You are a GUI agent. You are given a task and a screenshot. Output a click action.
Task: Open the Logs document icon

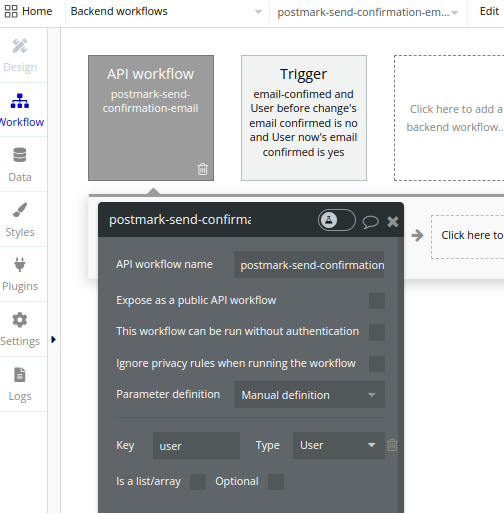coord(20,375)
